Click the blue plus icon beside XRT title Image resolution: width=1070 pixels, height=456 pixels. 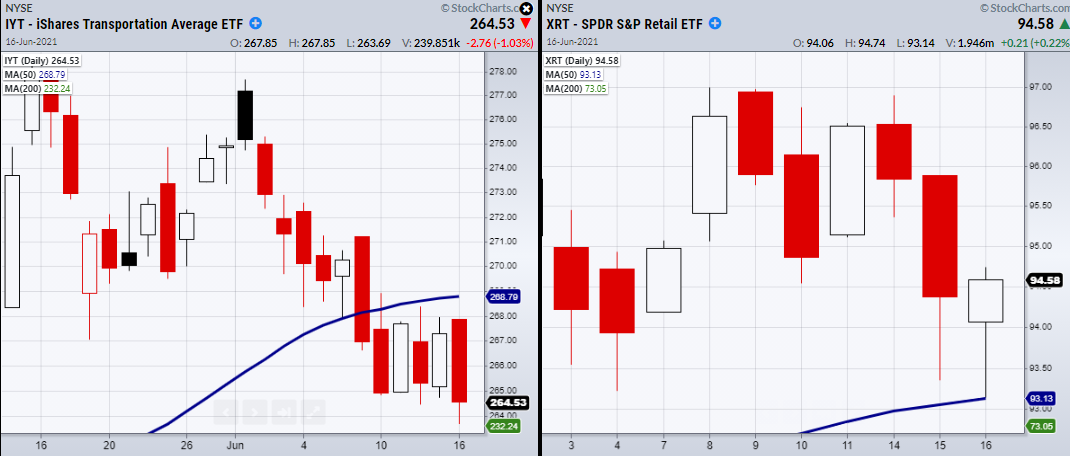pyautogui.click(x=714, y=23)
